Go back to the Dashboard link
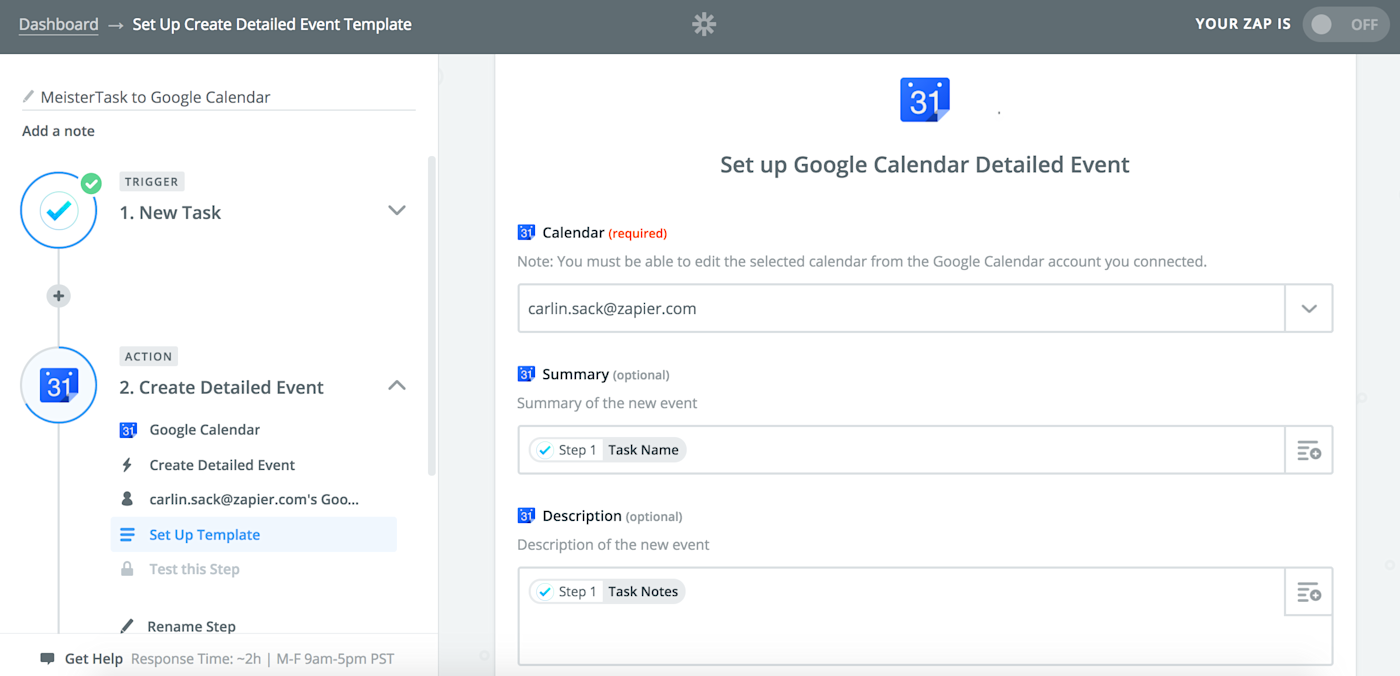Viewport: 1400px width, 676px height. click(x=59, y=24)
